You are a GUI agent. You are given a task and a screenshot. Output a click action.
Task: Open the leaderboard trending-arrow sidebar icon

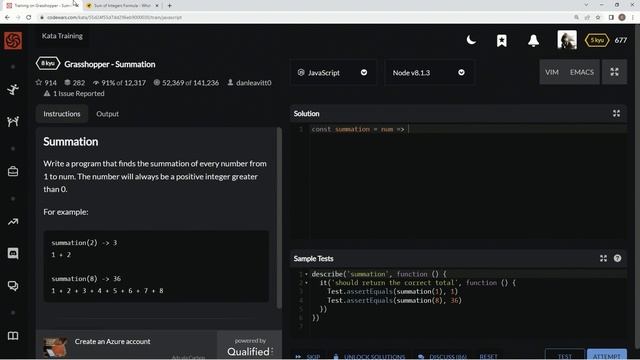tap(13, 222)
